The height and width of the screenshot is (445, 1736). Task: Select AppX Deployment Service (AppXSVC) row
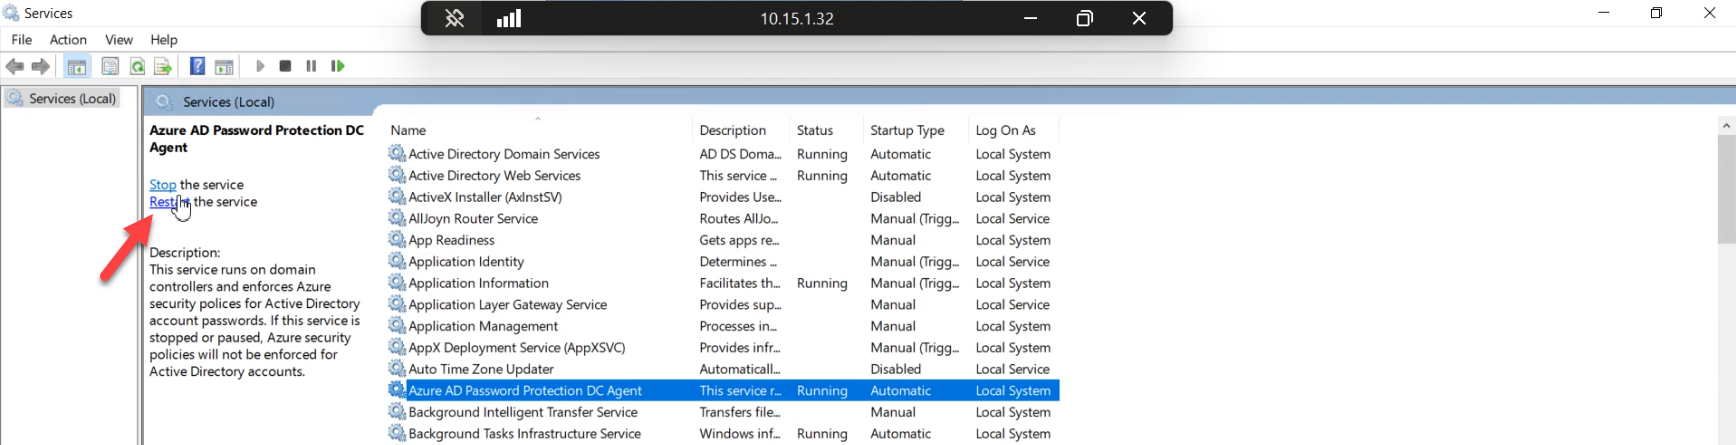coord(723,347)
